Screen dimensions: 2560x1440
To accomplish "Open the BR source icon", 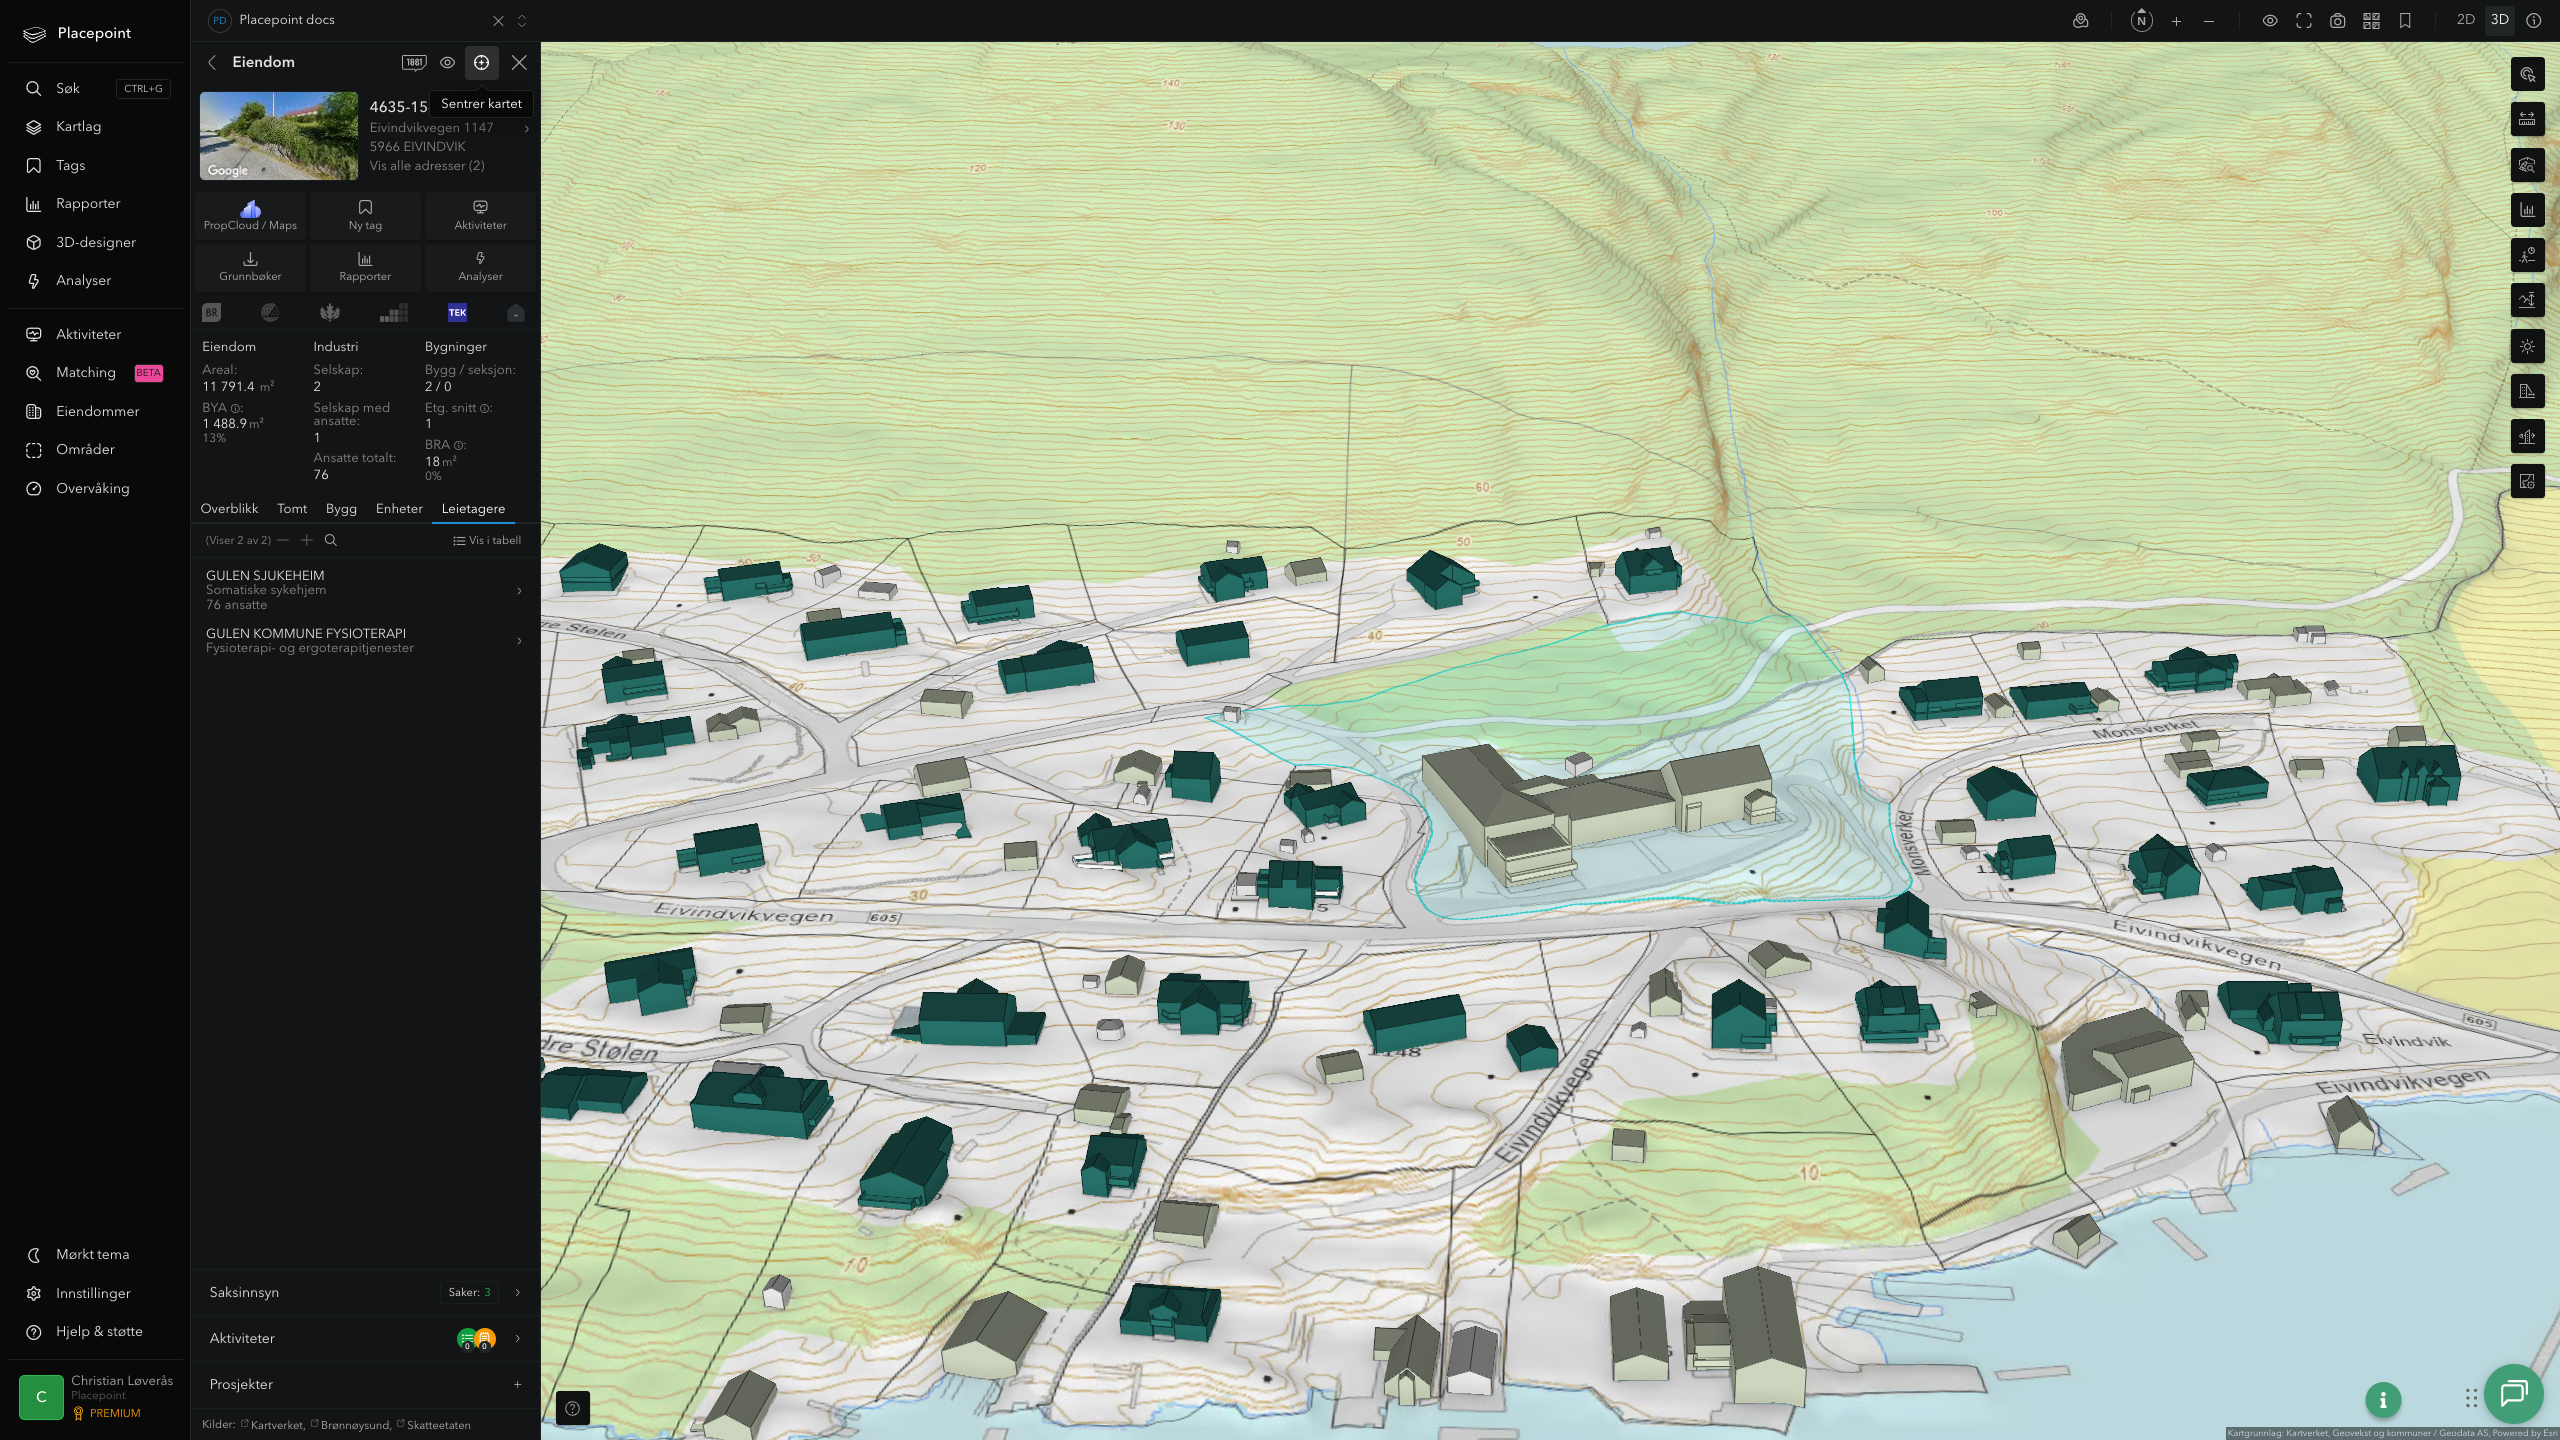I will (211, 313).
